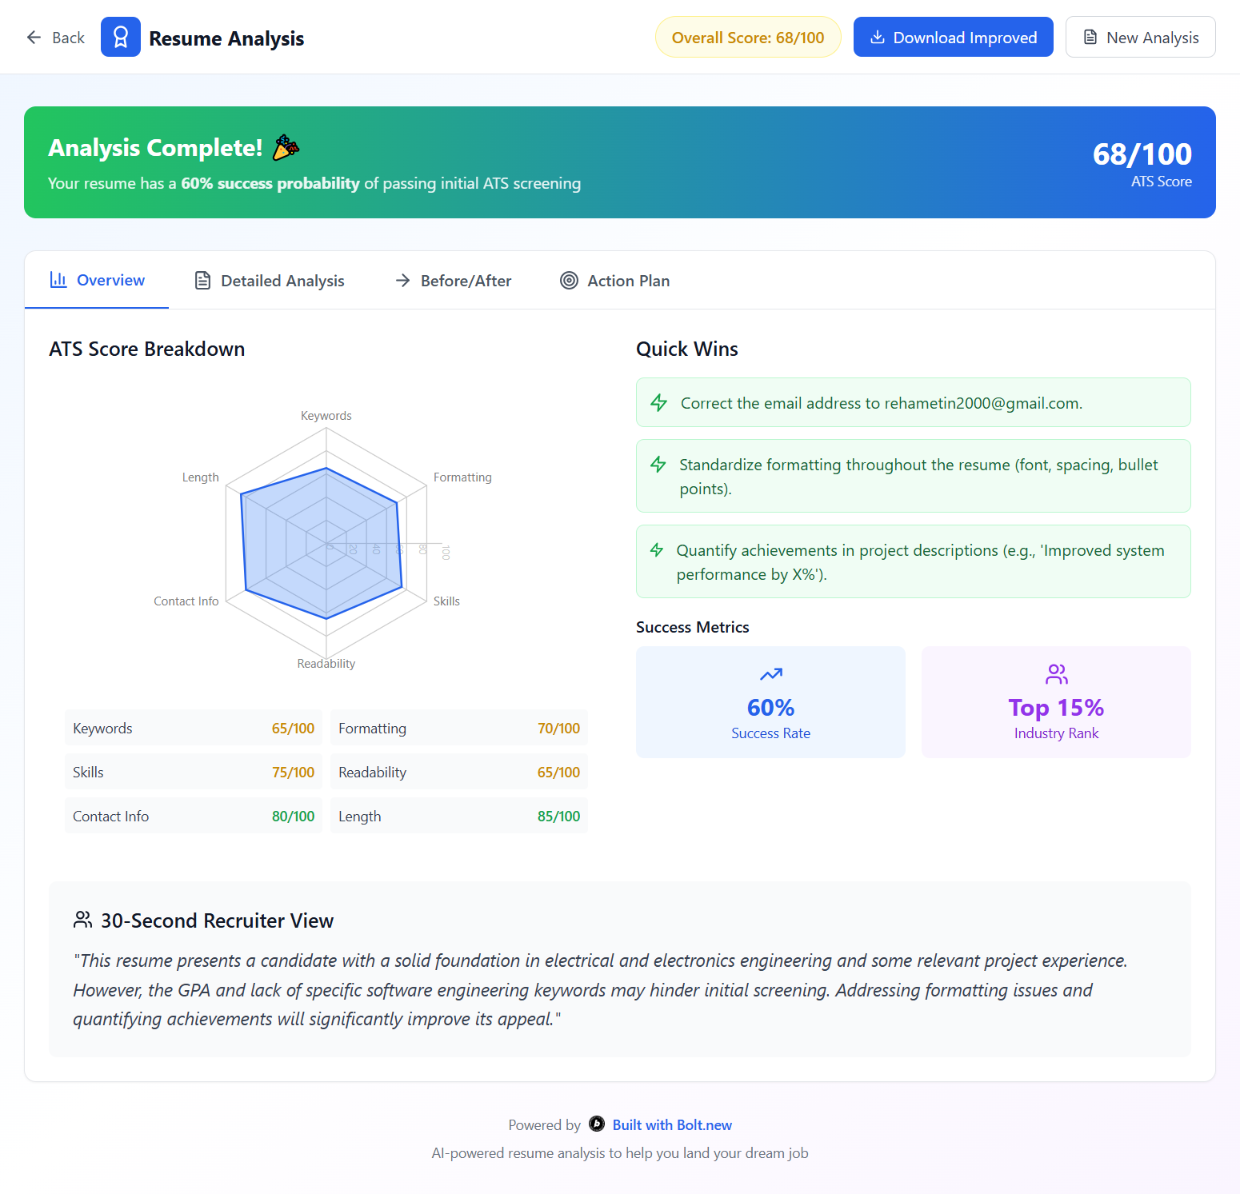
Task: Click the email address correction quick win
Action: pos(913,402)
